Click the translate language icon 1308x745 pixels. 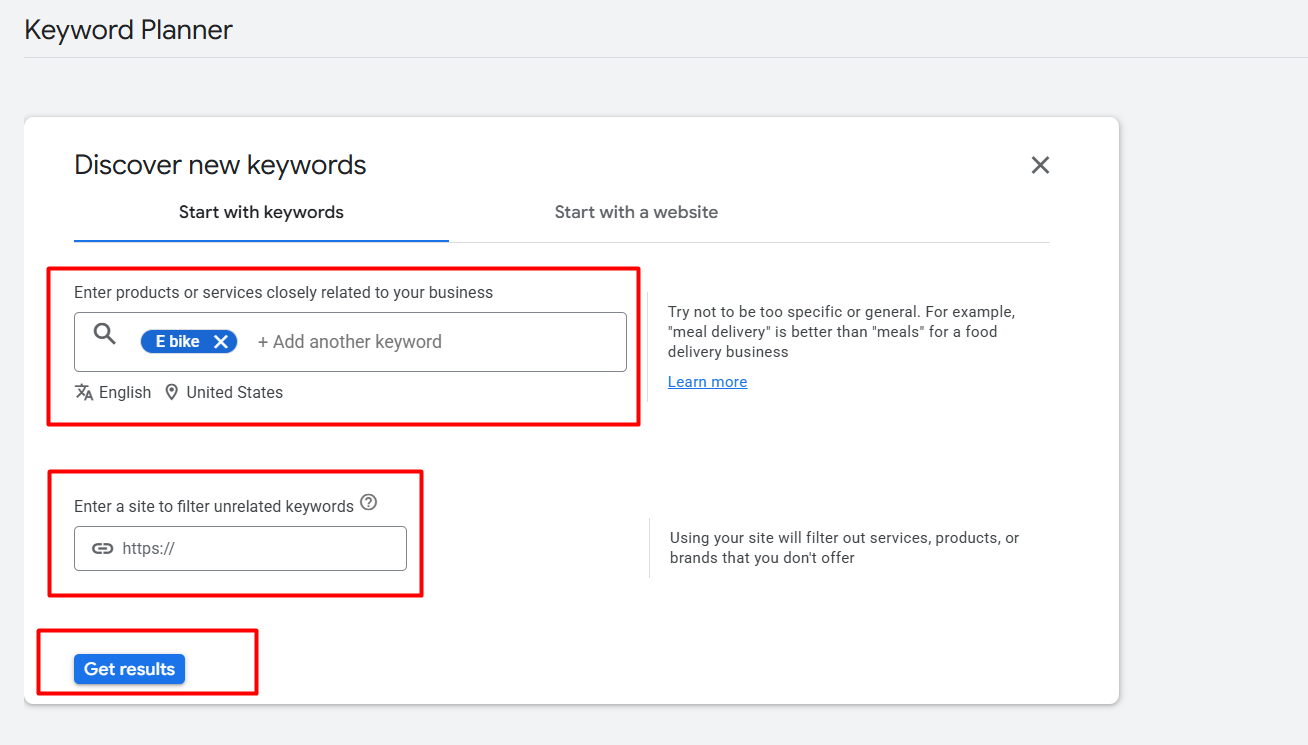(84, 392)
